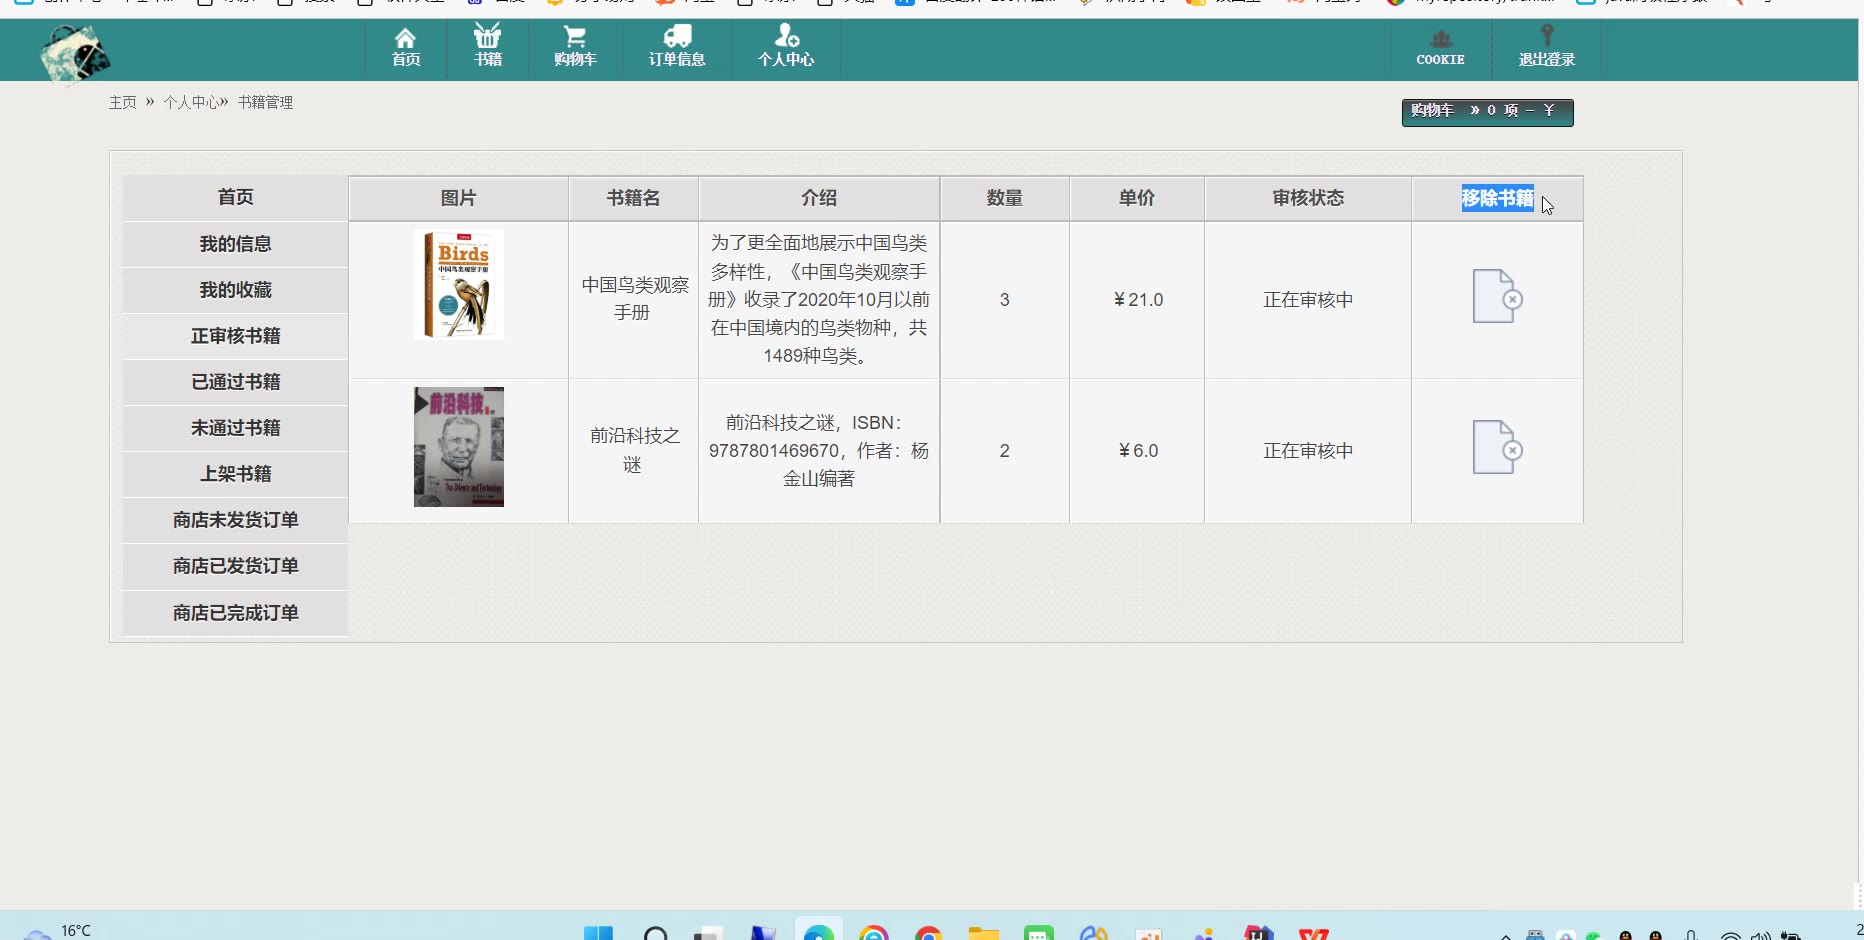Viewport: 1864px width, 940px height.
Task: Click the Birds book cover thumbnail
Action: pyautogui.click(x=459, y=285)
